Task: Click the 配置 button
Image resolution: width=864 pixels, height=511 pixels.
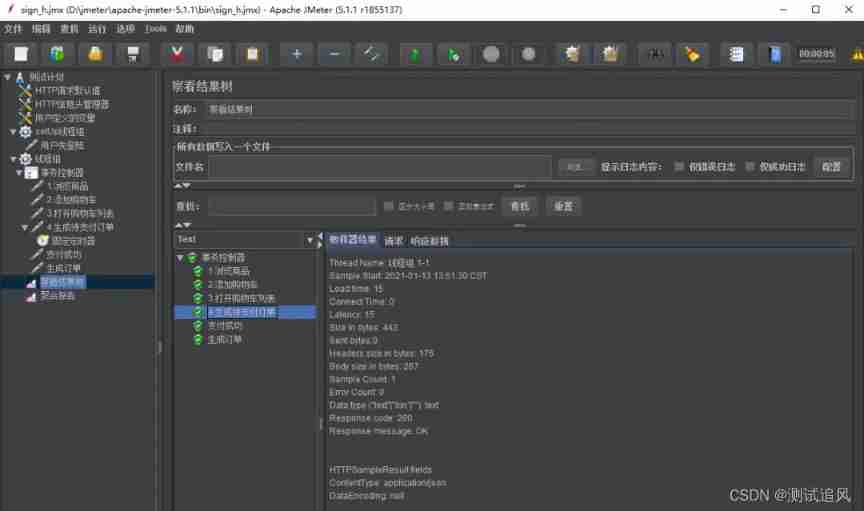Action: click(831, 167)
